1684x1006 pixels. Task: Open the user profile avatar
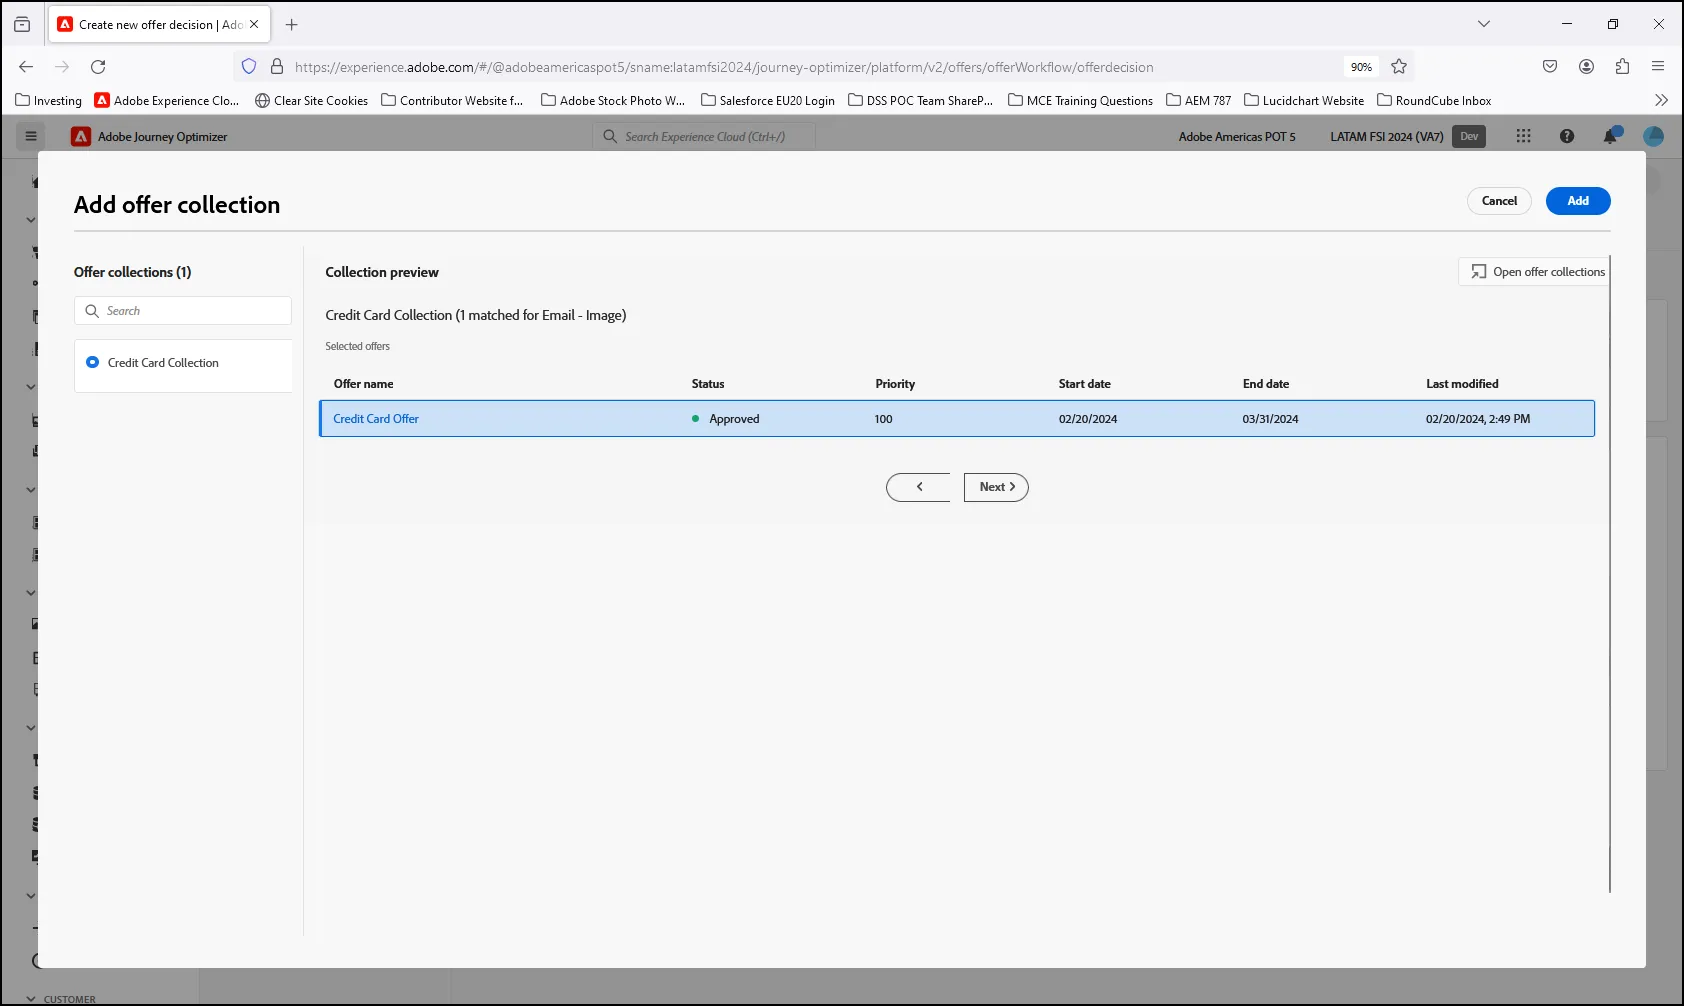pyautogui.click(x=1654, y=136)
